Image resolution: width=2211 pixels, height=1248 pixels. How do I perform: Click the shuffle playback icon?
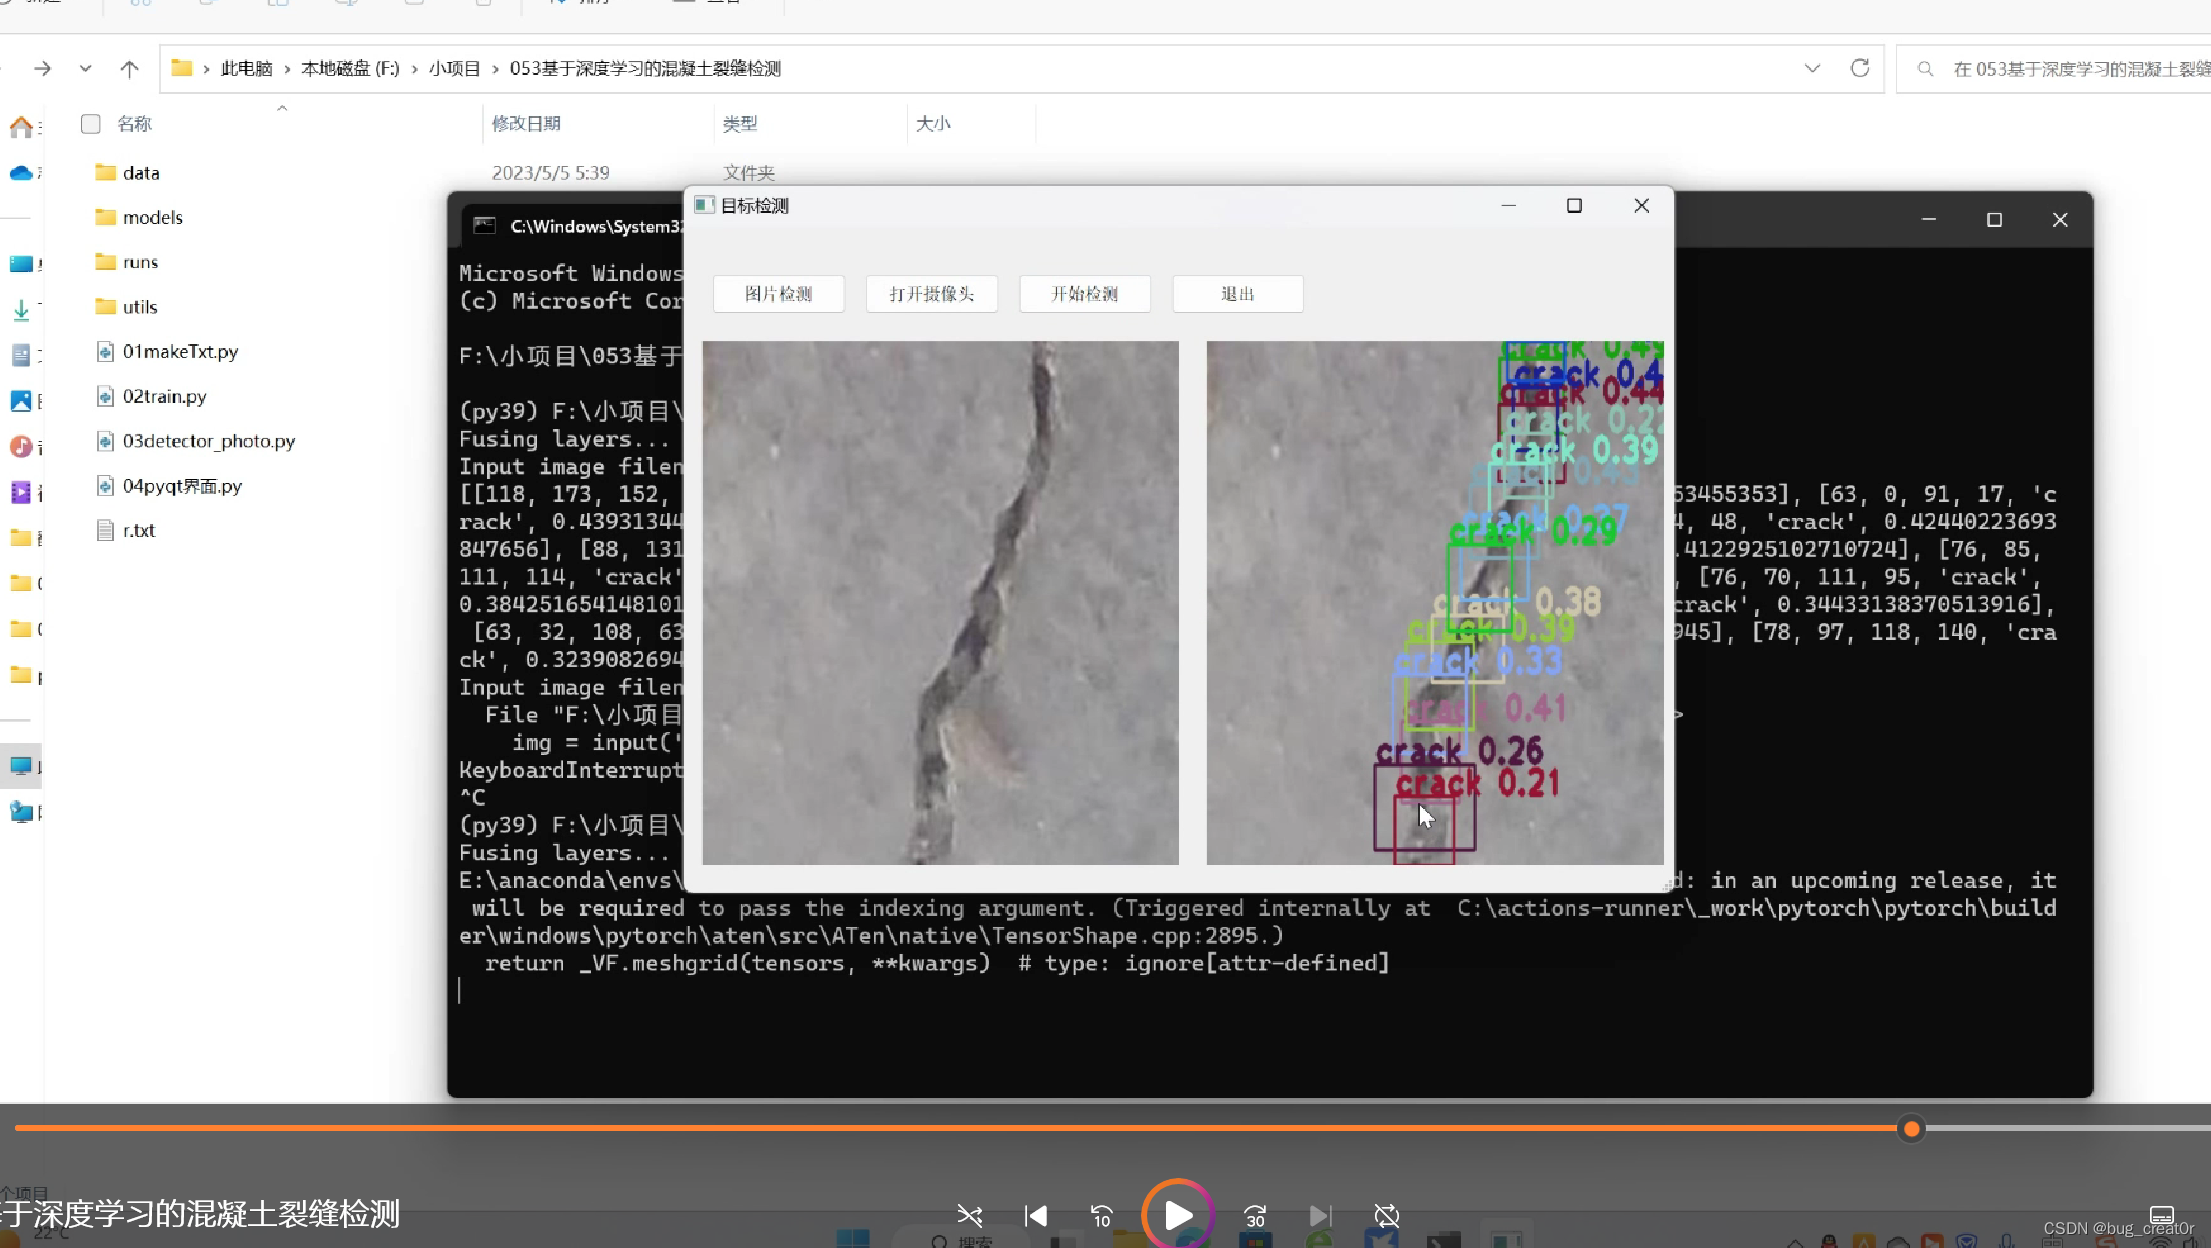coord(969,1215)
